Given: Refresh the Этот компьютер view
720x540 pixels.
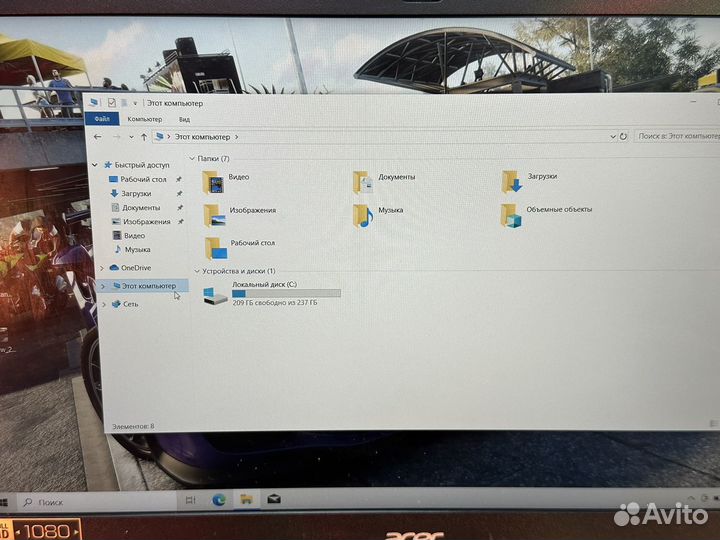Looking at the screenshot, I should click(623, 136).
